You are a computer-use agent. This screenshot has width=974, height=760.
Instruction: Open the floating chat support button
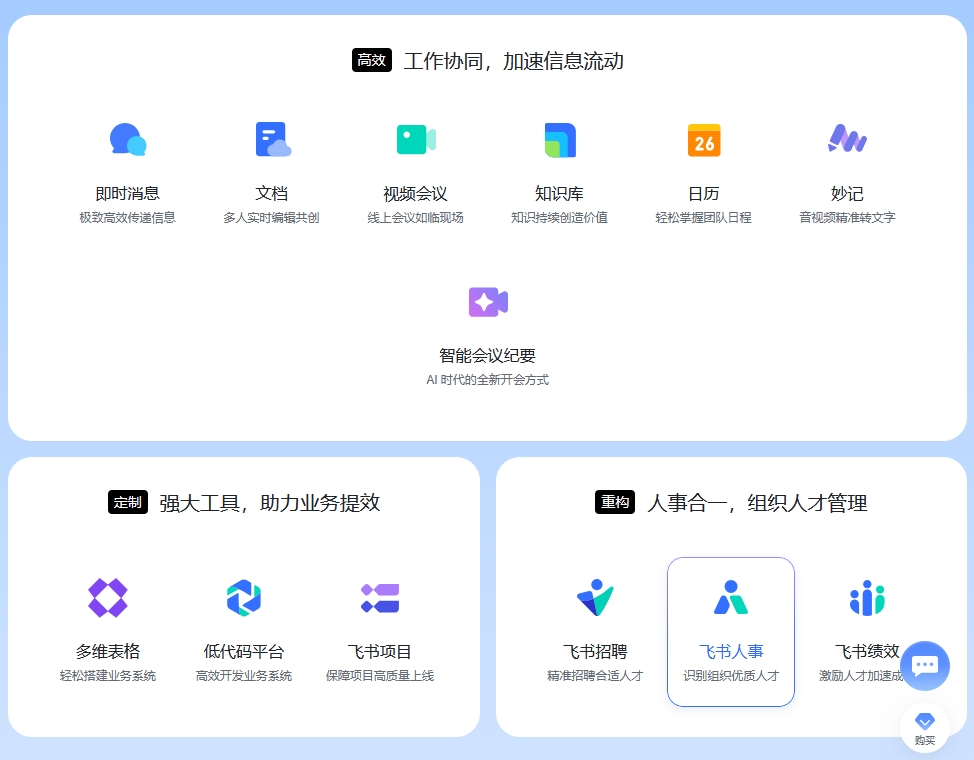(x=924, y=666)
